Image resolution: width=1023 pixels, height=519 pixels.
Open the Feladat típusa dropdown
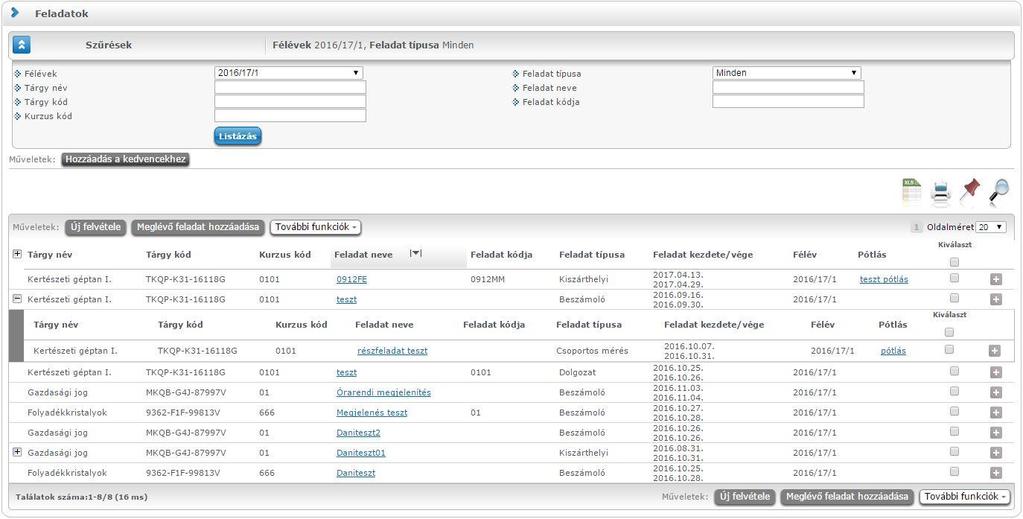(x=786, y=73)
